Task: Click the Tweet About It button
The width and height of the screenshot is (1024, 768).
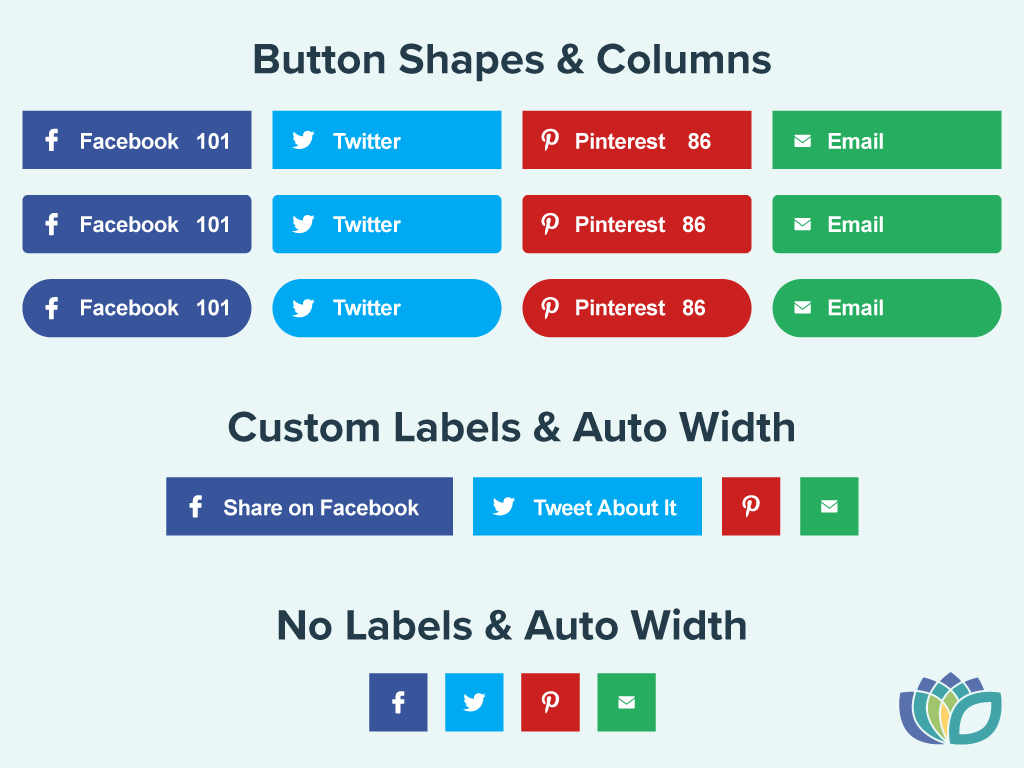Action: tap(587, 506)
